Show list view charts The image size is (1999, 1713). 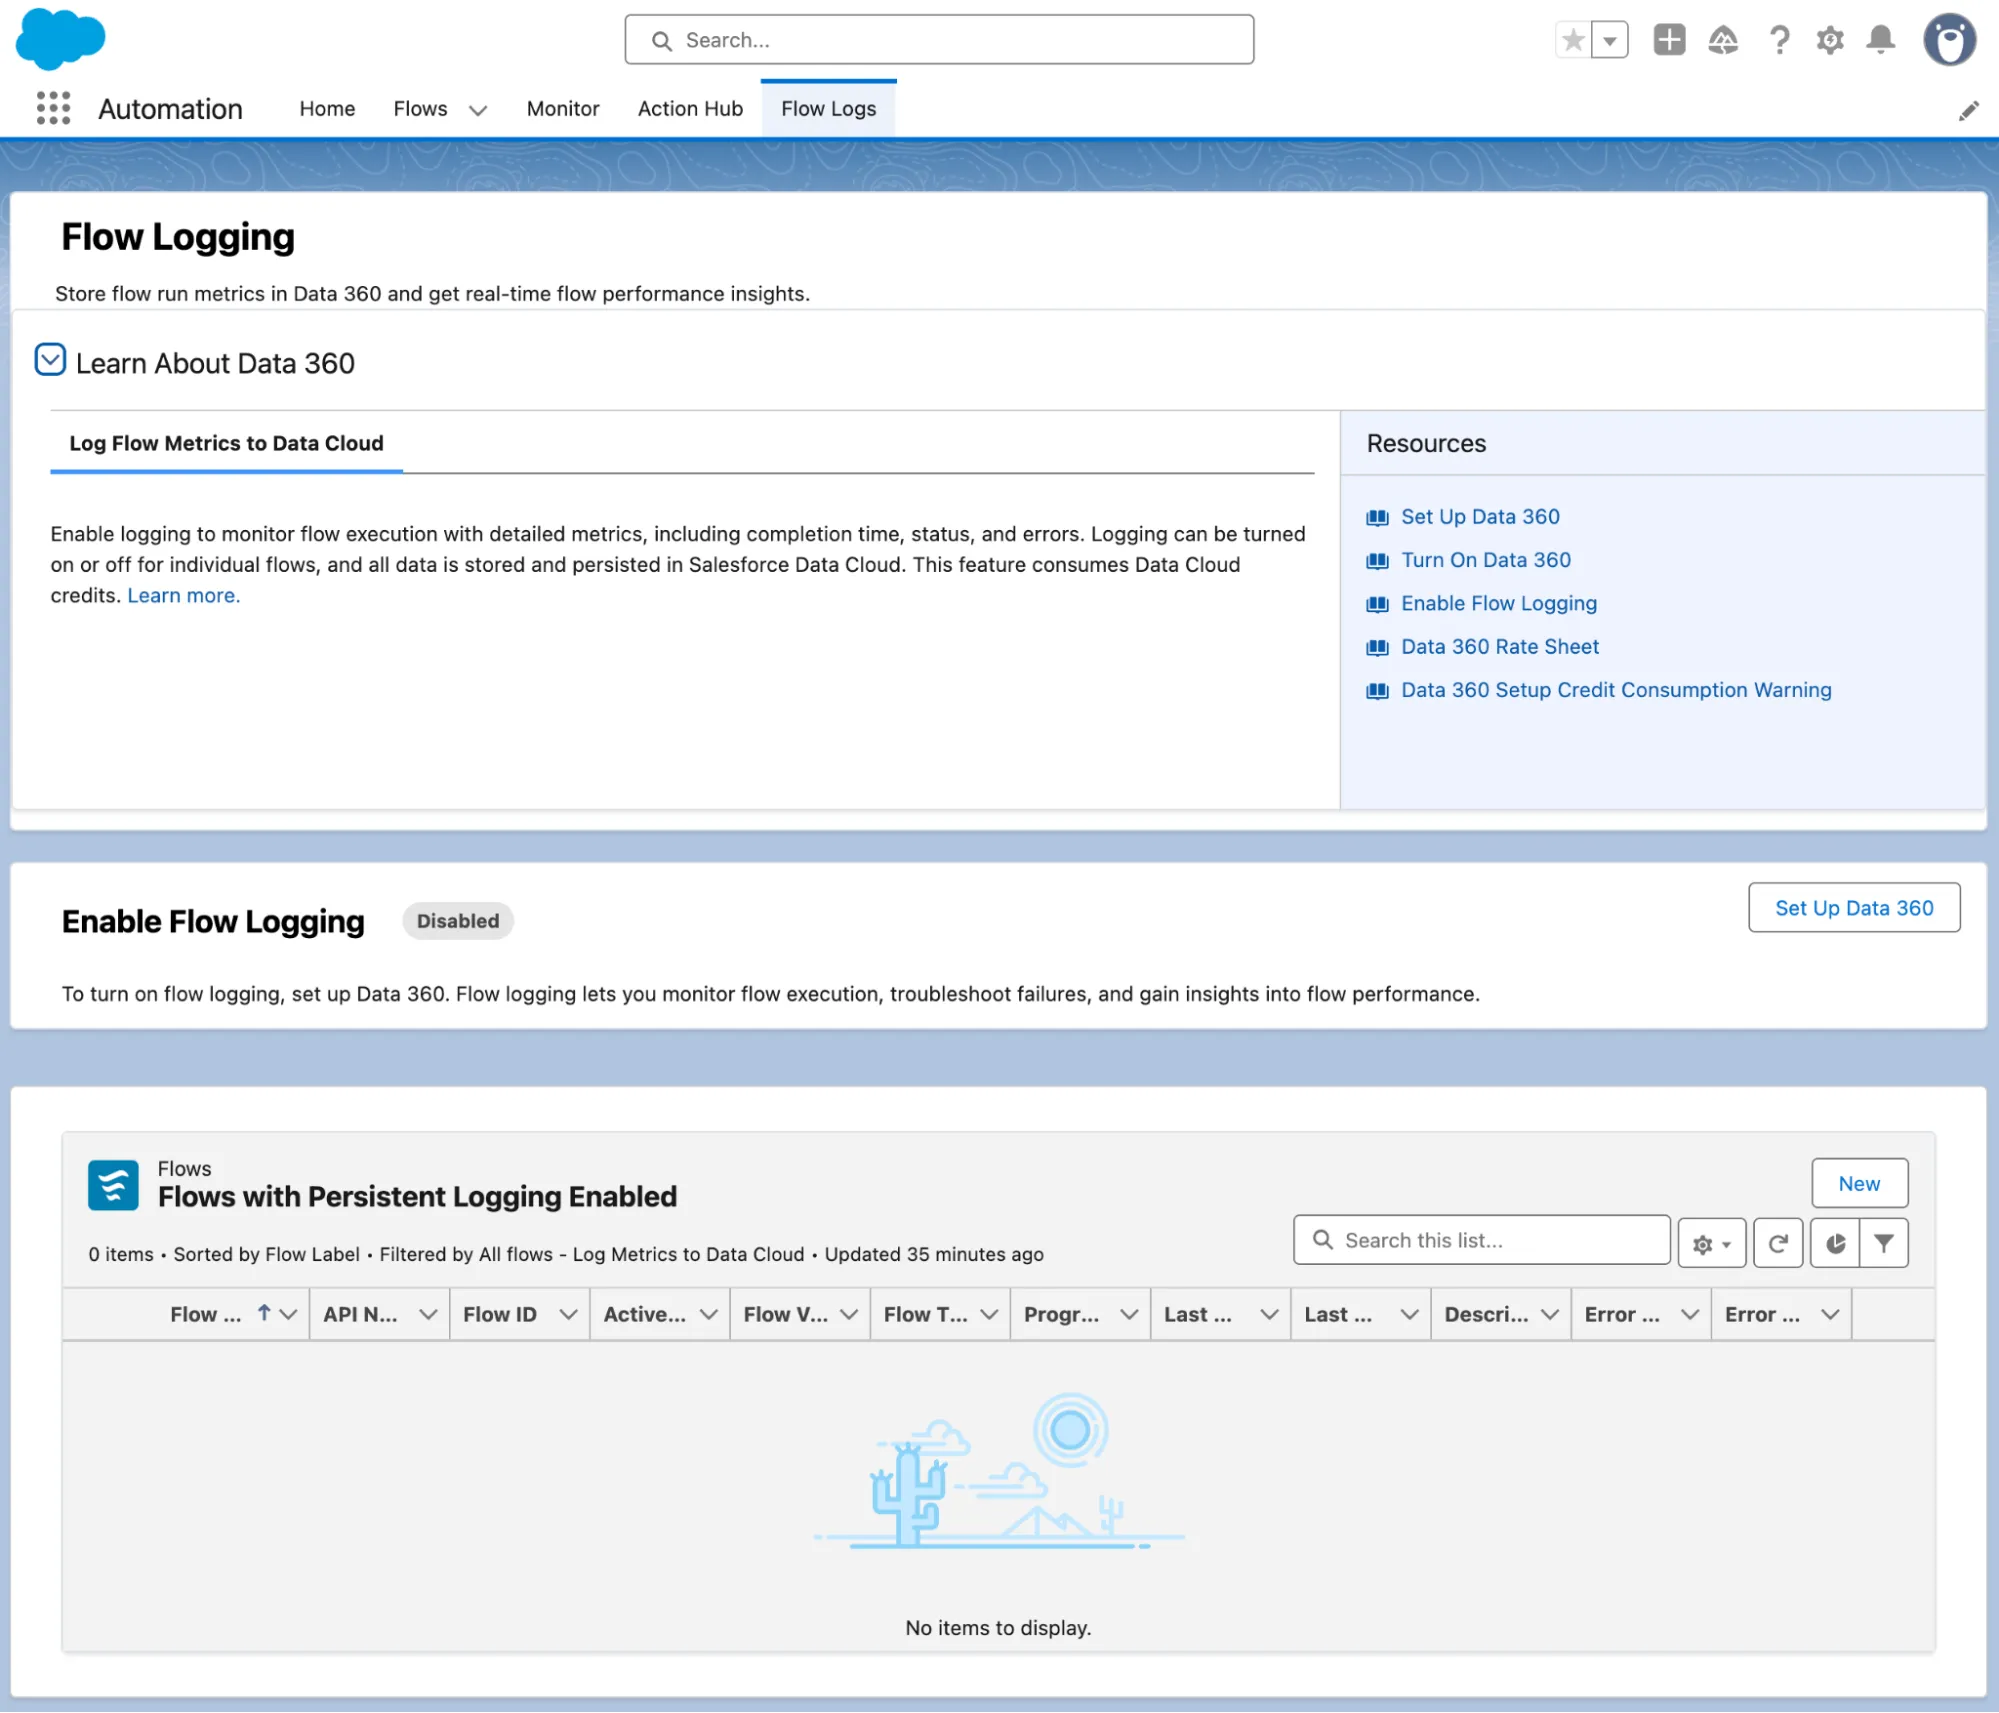1835,1243
